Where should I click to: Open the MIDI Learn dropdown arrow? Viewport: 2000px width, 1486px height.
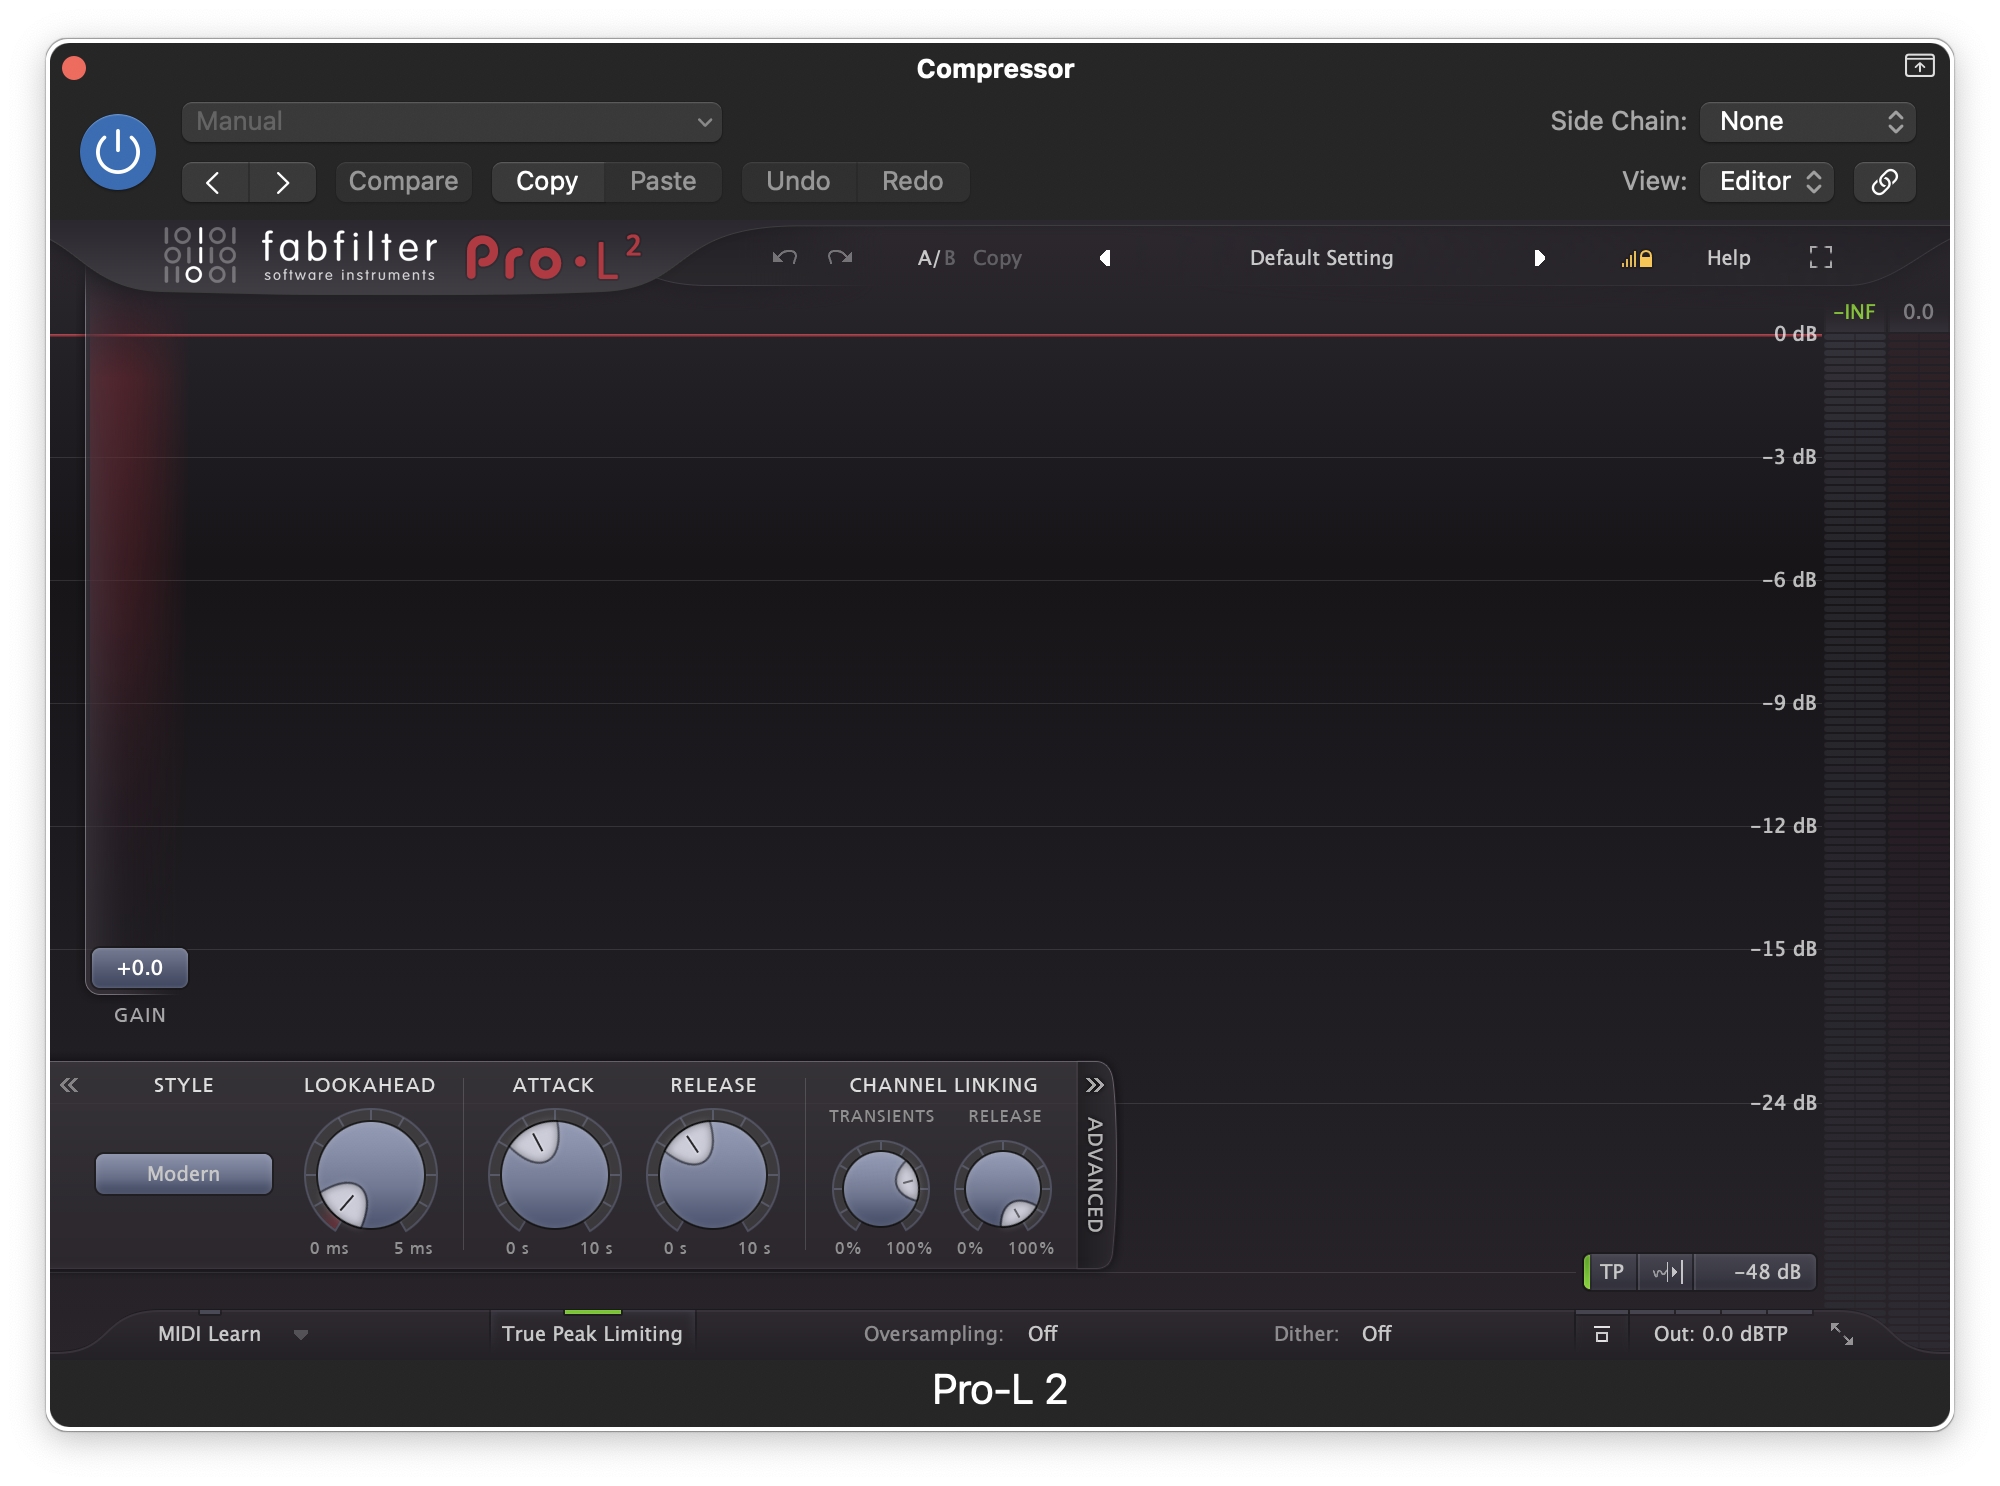[301, 1335]
